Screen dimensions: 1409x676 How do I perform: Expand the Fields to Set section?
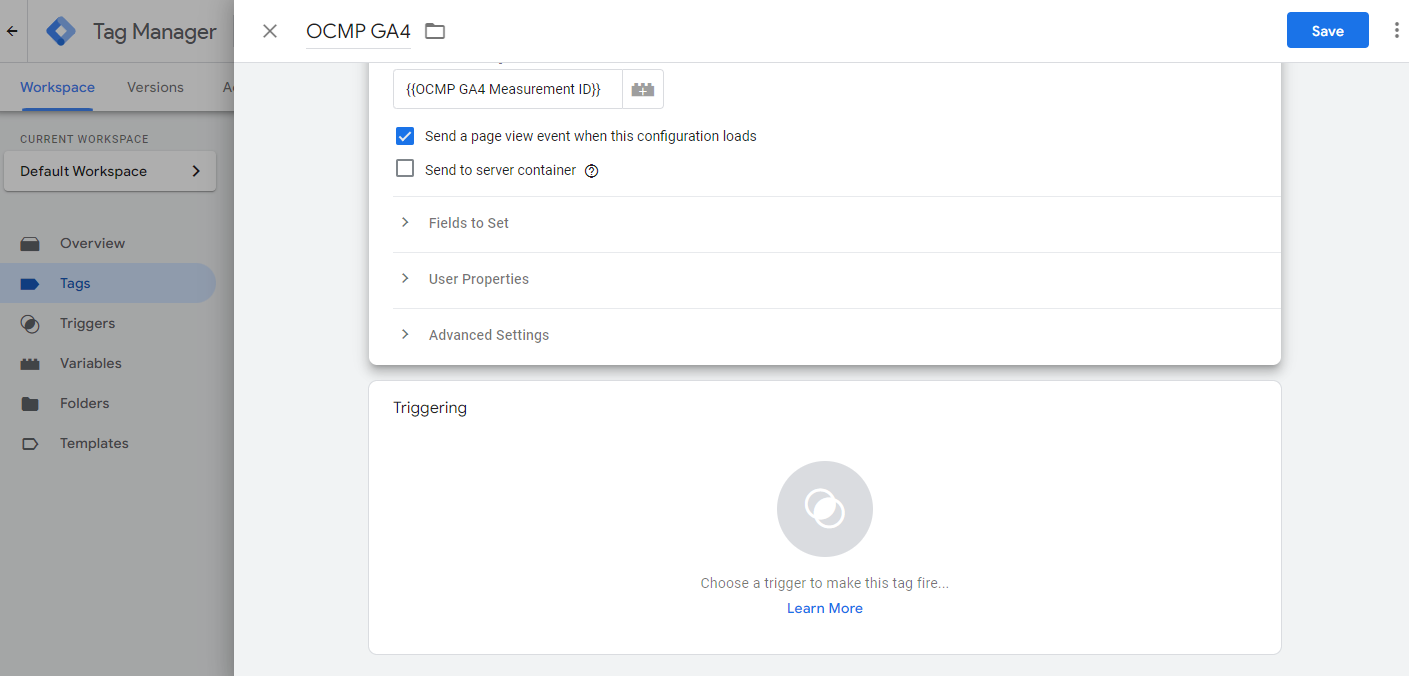click(x=825, y=223)
